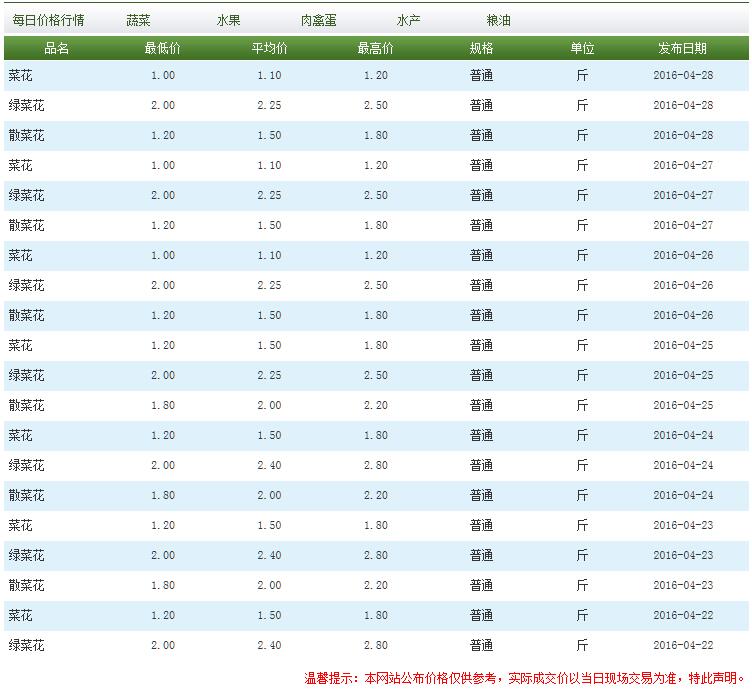The height and width of the screenshot is (691, 752).
Task: Click the red 温馨提示 disclaimer text
Action: click(525, 678)
